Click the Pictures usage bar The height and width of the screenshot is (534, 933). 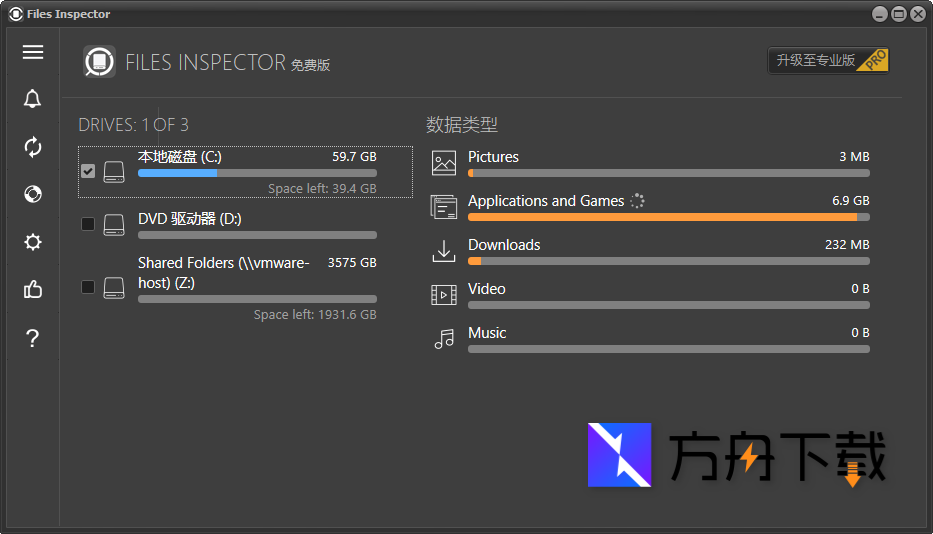point(669,173)
